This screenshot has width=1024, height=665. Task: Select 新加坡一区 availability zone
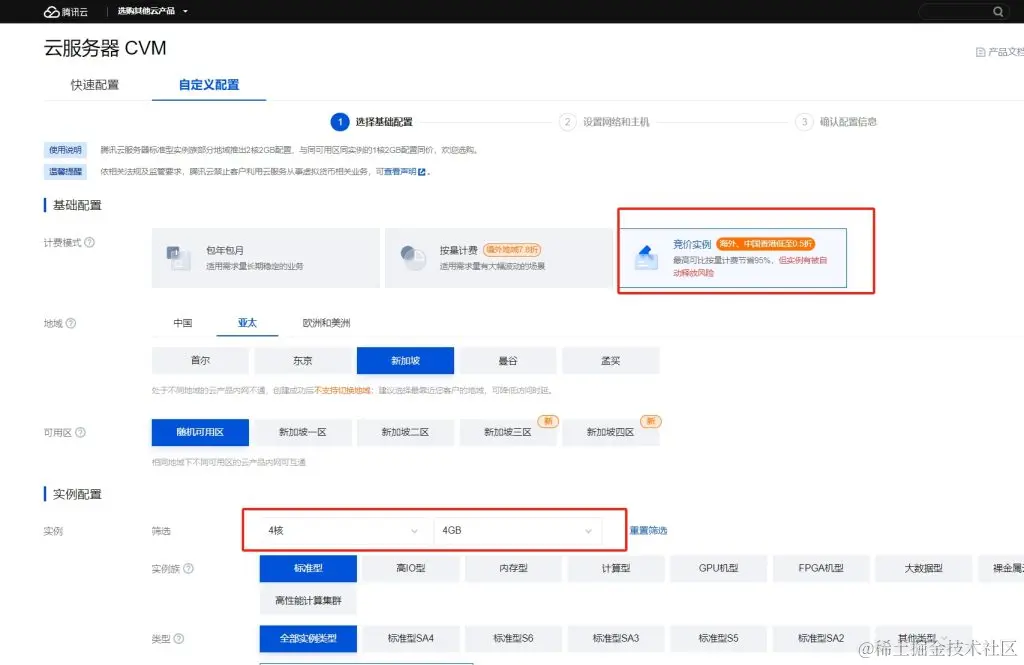[302, 432]
